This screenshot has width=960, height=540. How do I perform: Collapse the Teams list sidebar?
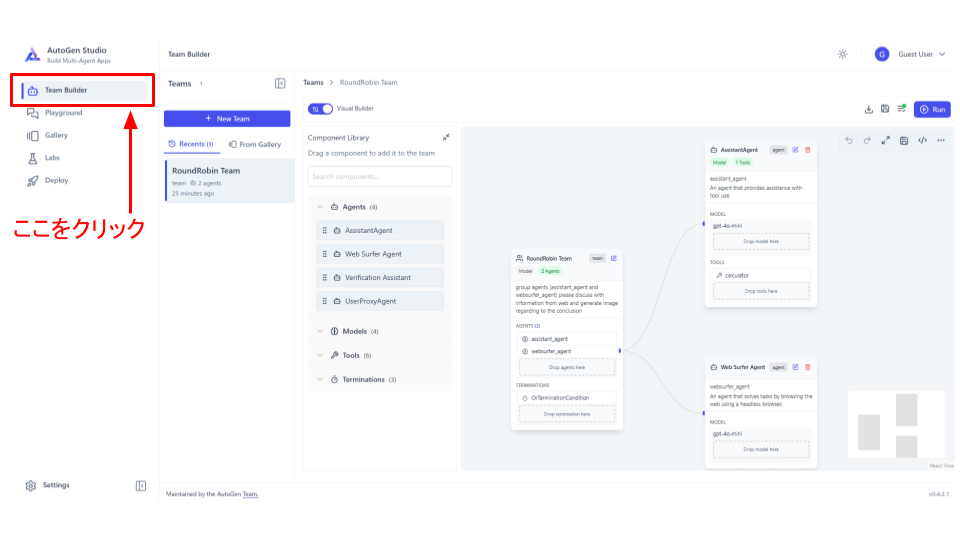pos(280,84)
